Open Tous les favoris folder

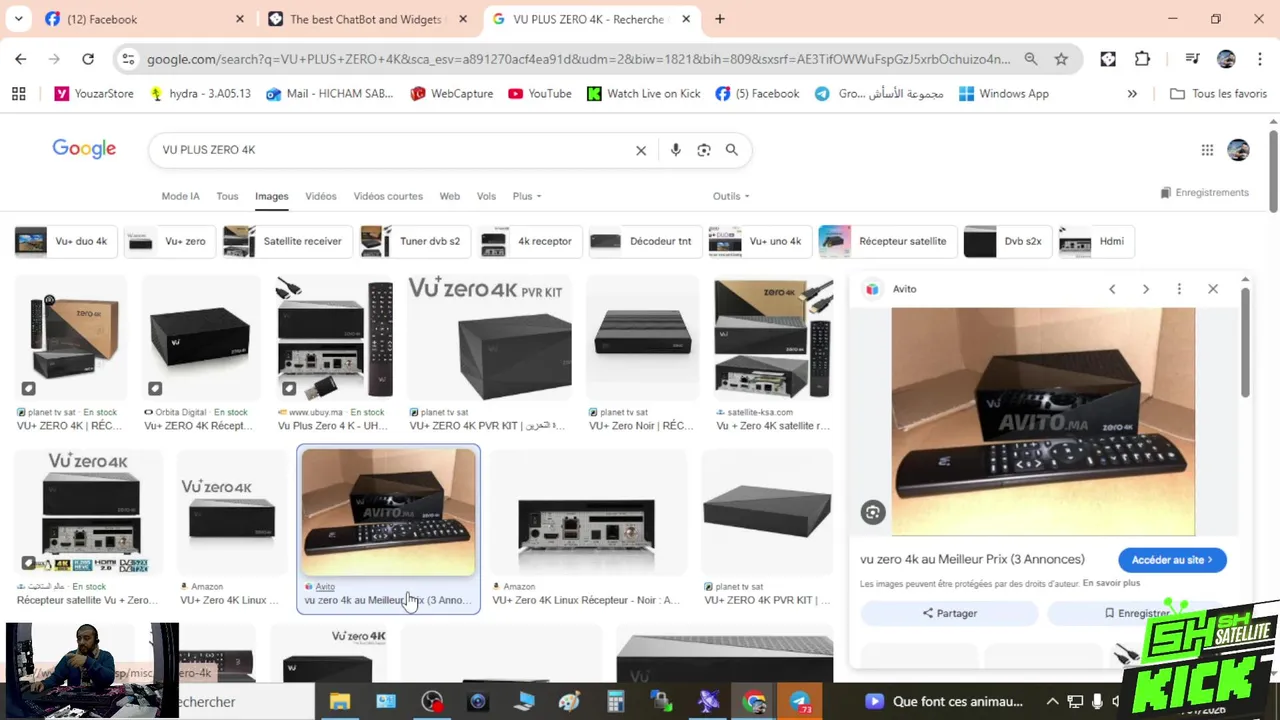[1218, 93]
